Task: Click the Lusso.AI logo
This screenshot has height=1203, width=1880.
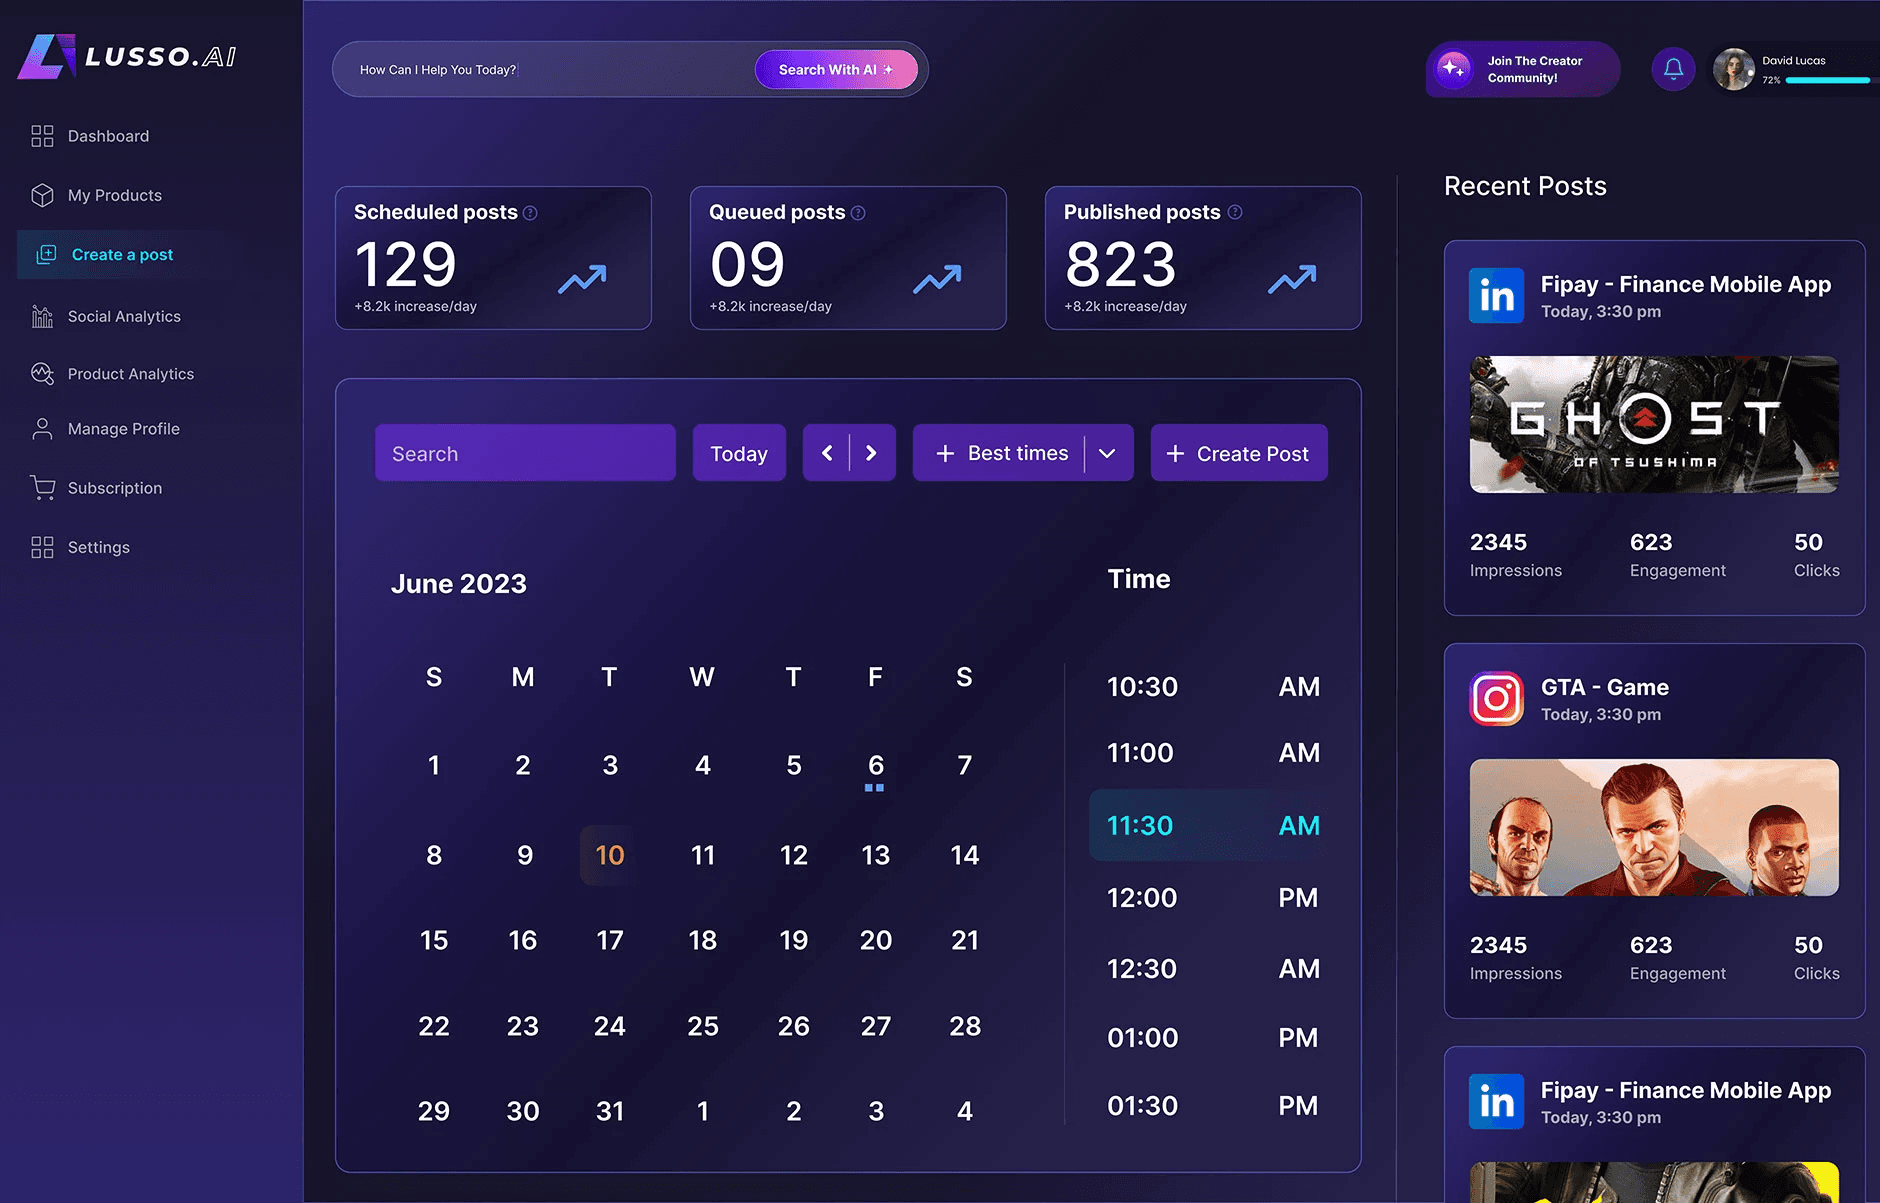Action: [127, 56]
